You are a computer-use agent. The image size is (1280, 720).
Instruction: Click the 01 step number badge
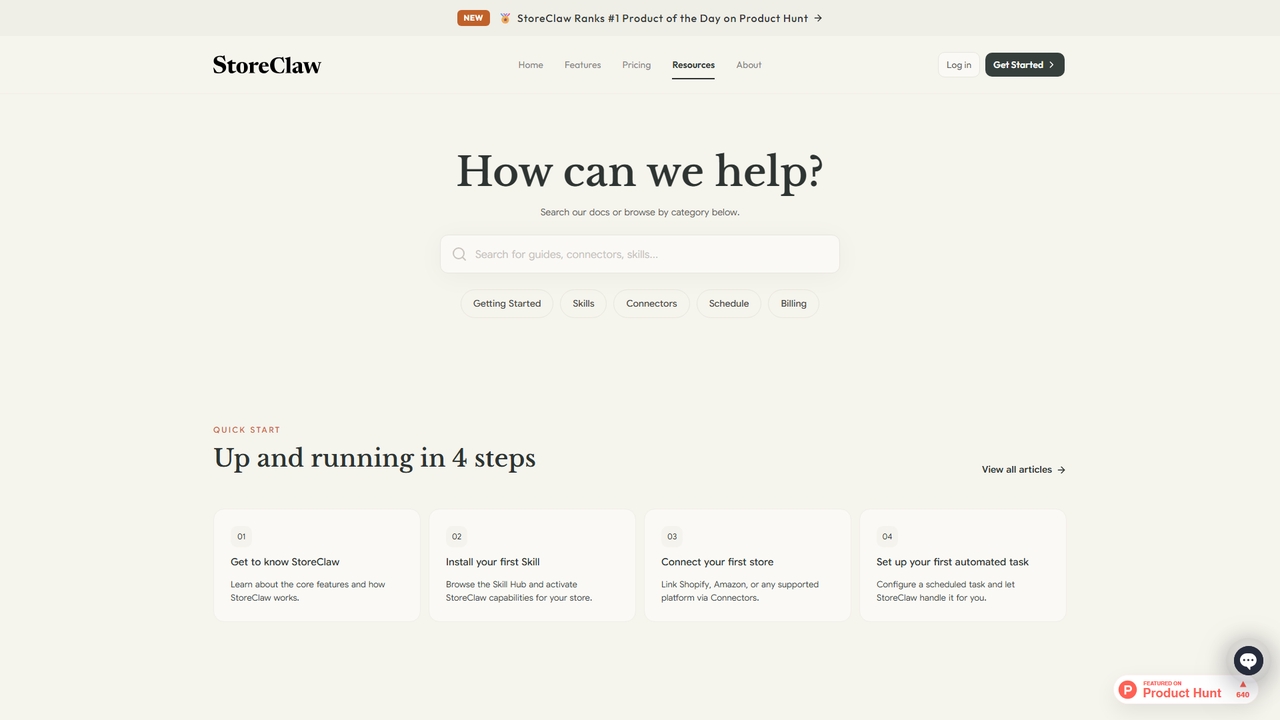pyautogui.click(x=241, y=537)
